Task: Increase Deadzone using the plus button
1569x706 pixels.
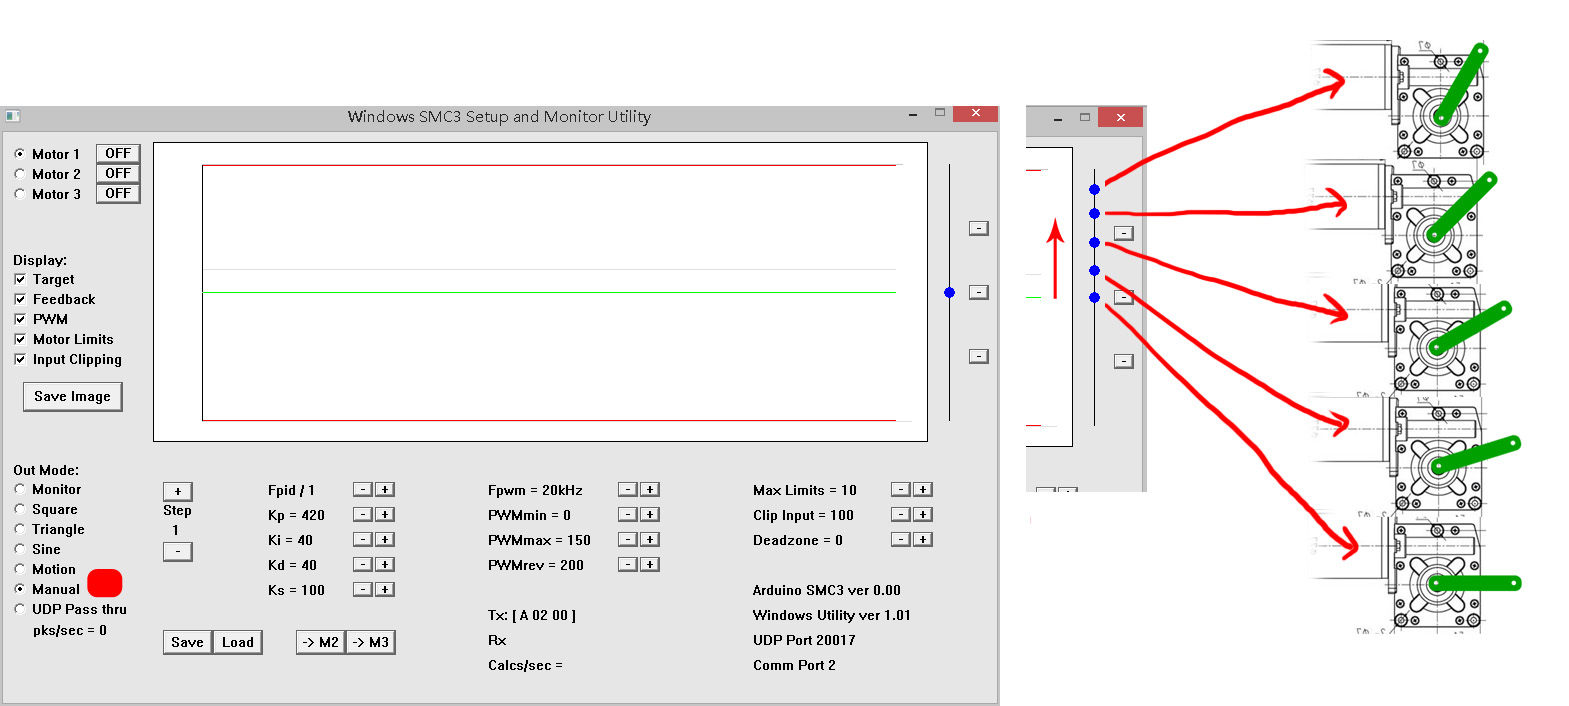Action: click(x=923, y=540)
